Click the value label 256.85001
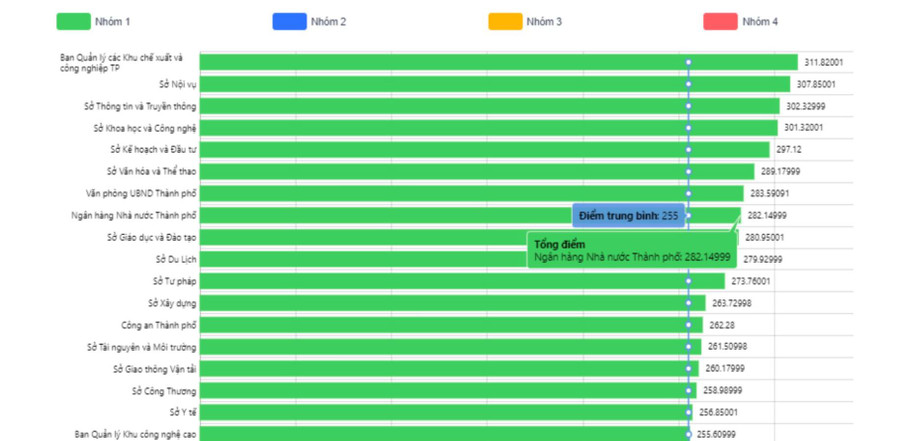900x441 pixels. [719, 412]
